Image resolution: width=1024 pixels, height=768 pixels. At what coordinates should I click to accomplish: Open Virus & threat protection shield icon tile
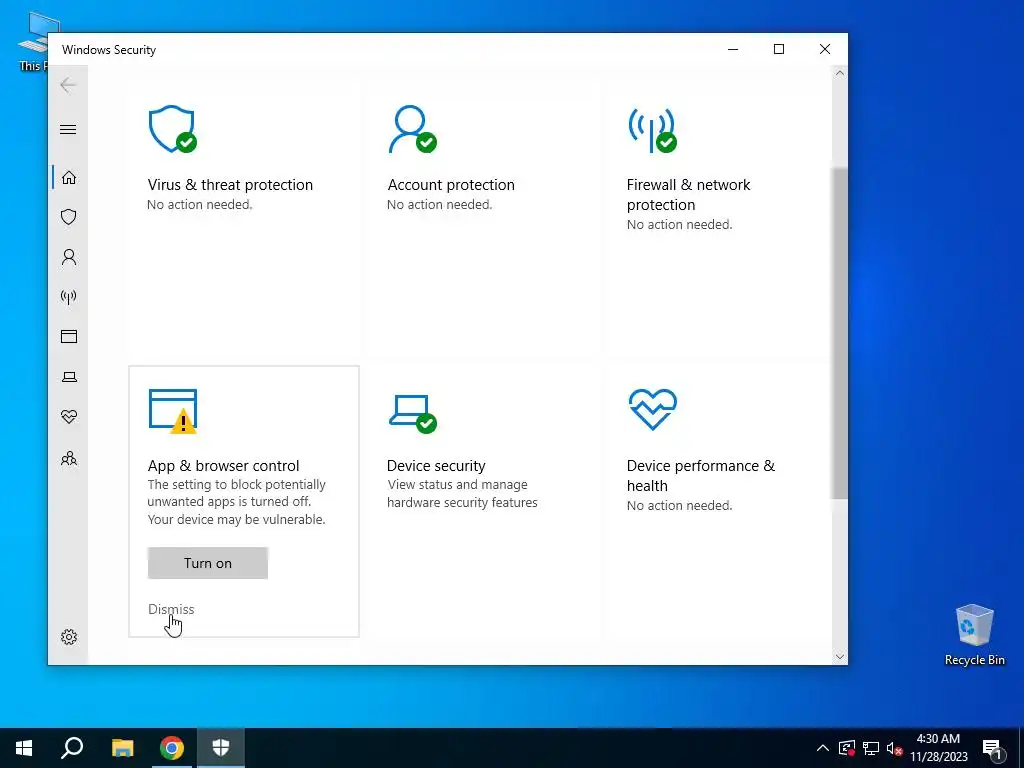point(172,129)
